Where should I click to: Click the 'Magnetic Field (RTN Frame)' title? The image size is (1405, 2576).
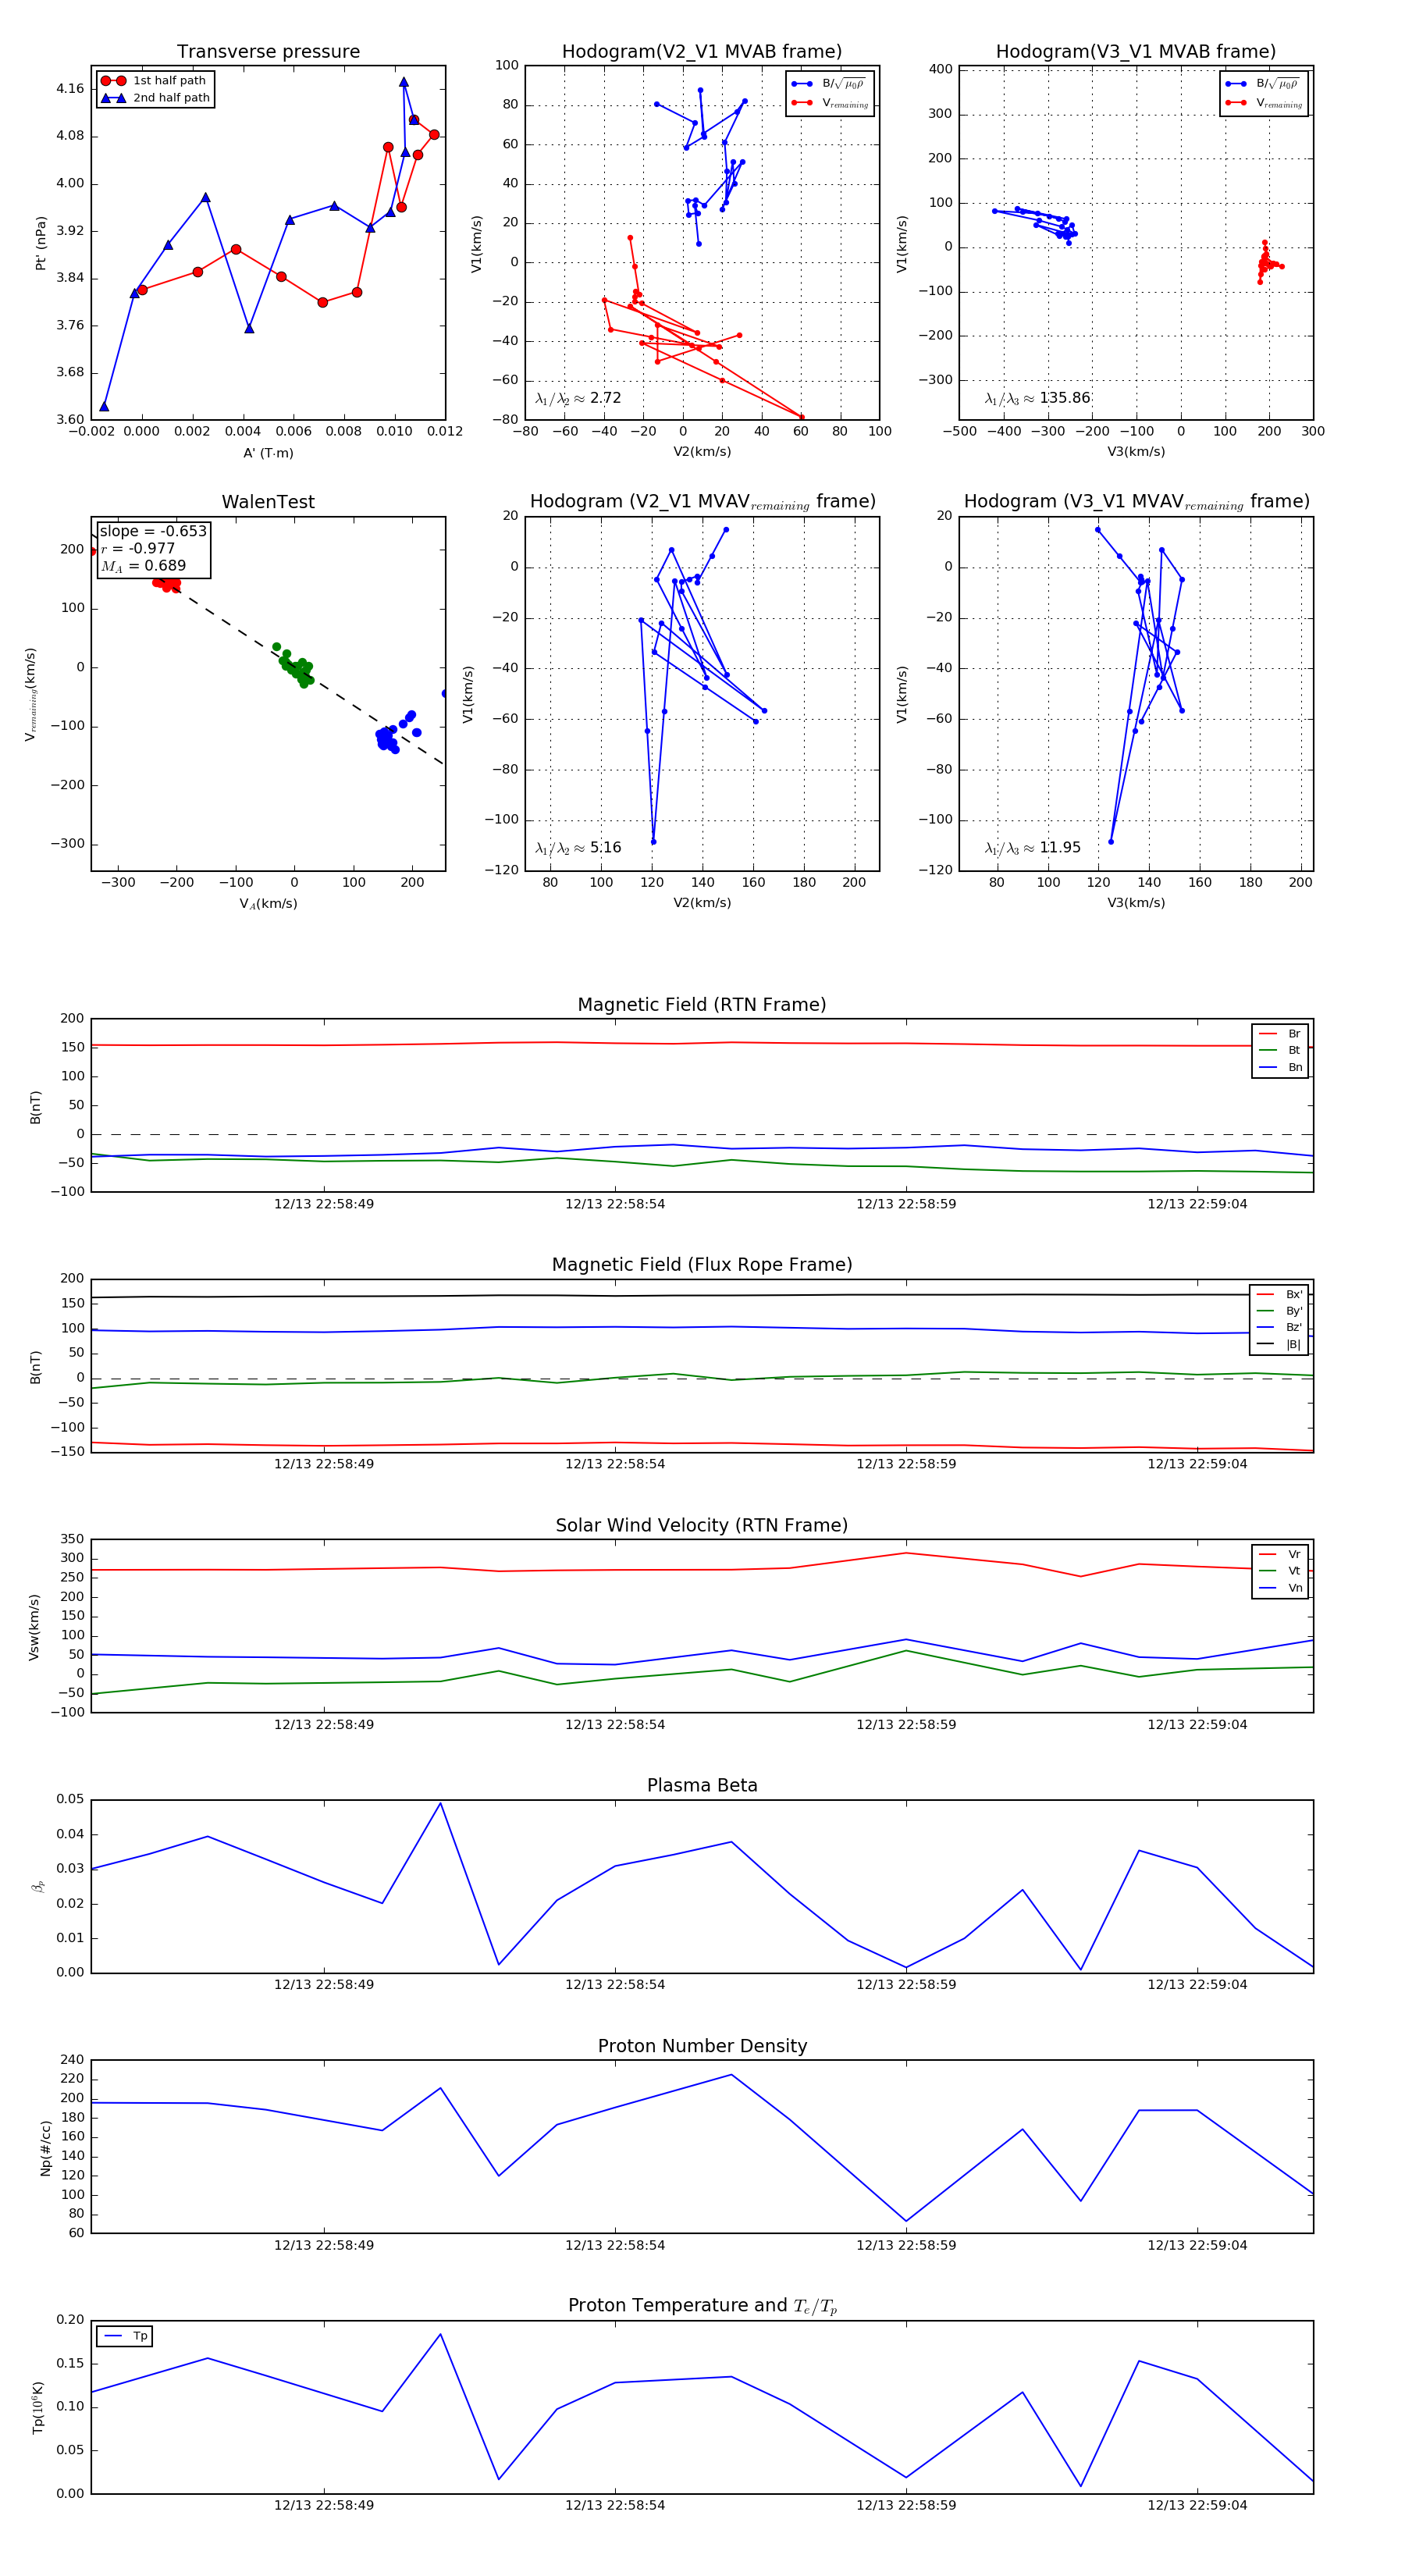(702, 1005)
